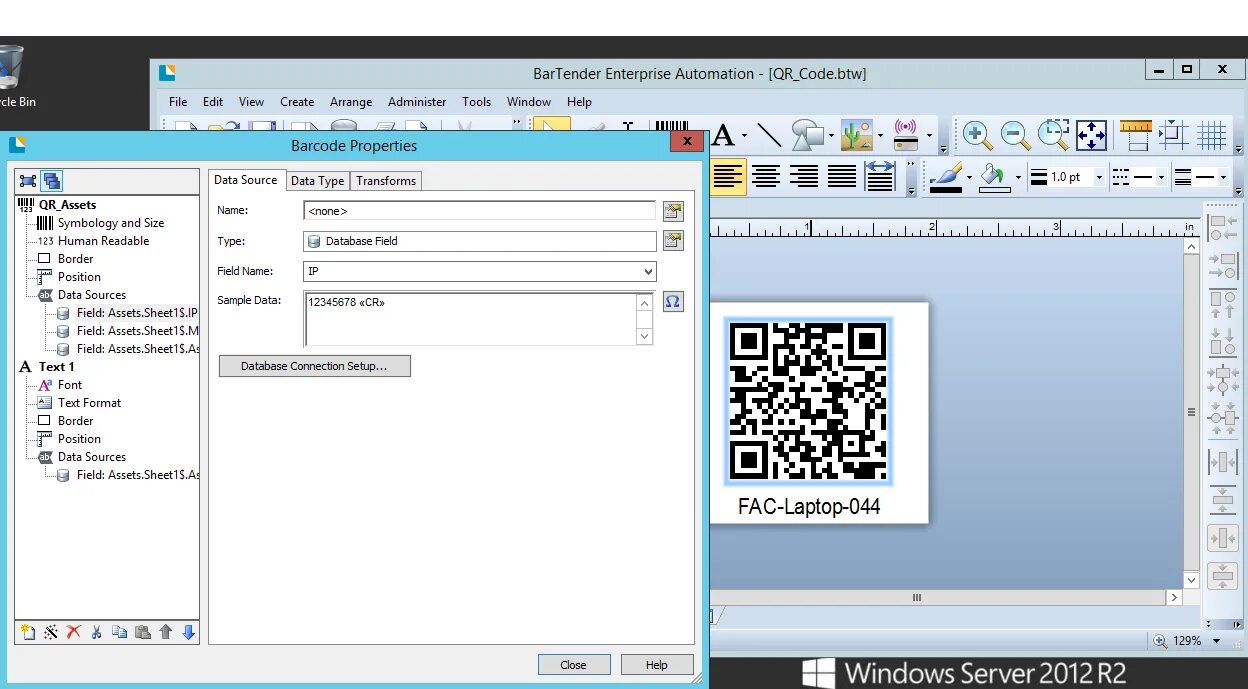
Task: Select the Field: Assets.Sheet1$.IP data source
Action: point(137,313)
